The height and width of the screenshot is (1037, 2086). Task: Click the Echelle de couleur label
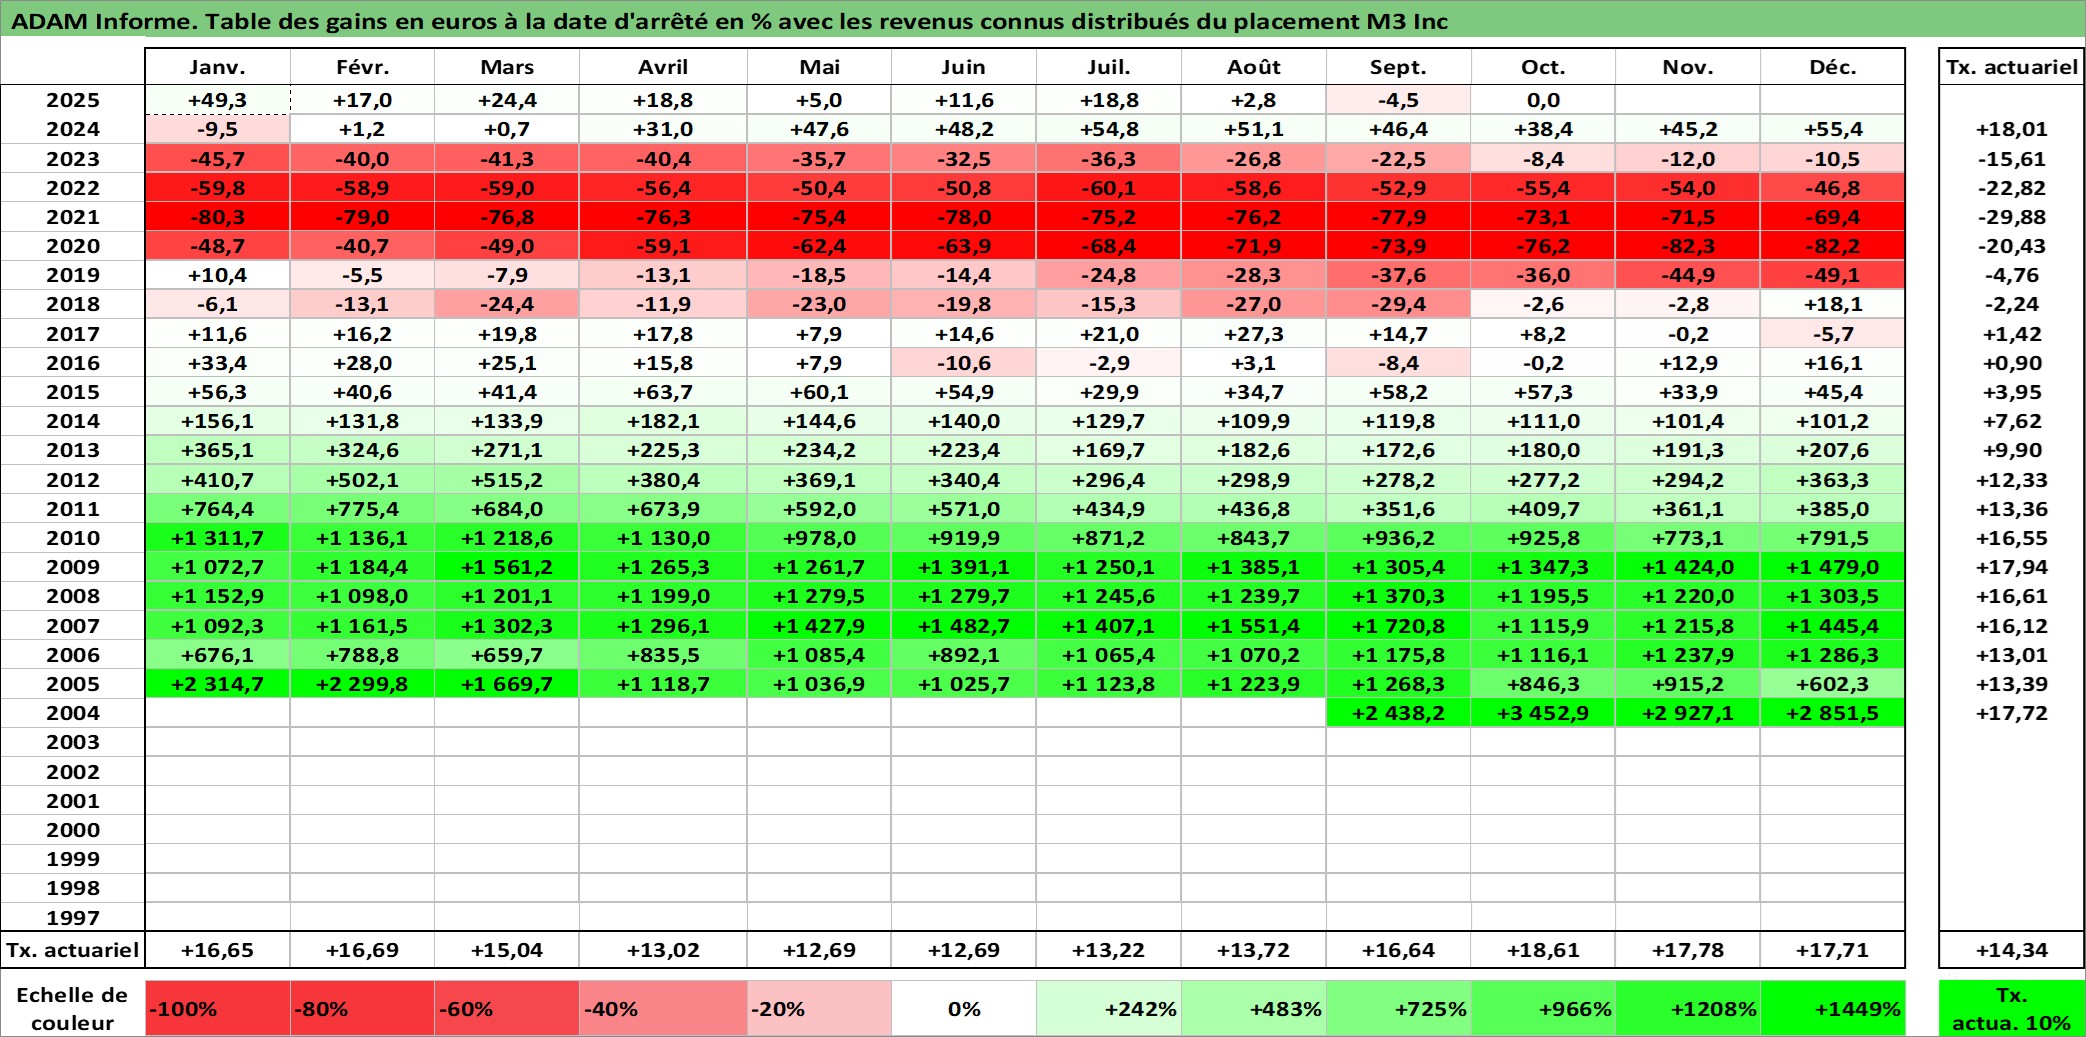click(x=73, y=1008)
